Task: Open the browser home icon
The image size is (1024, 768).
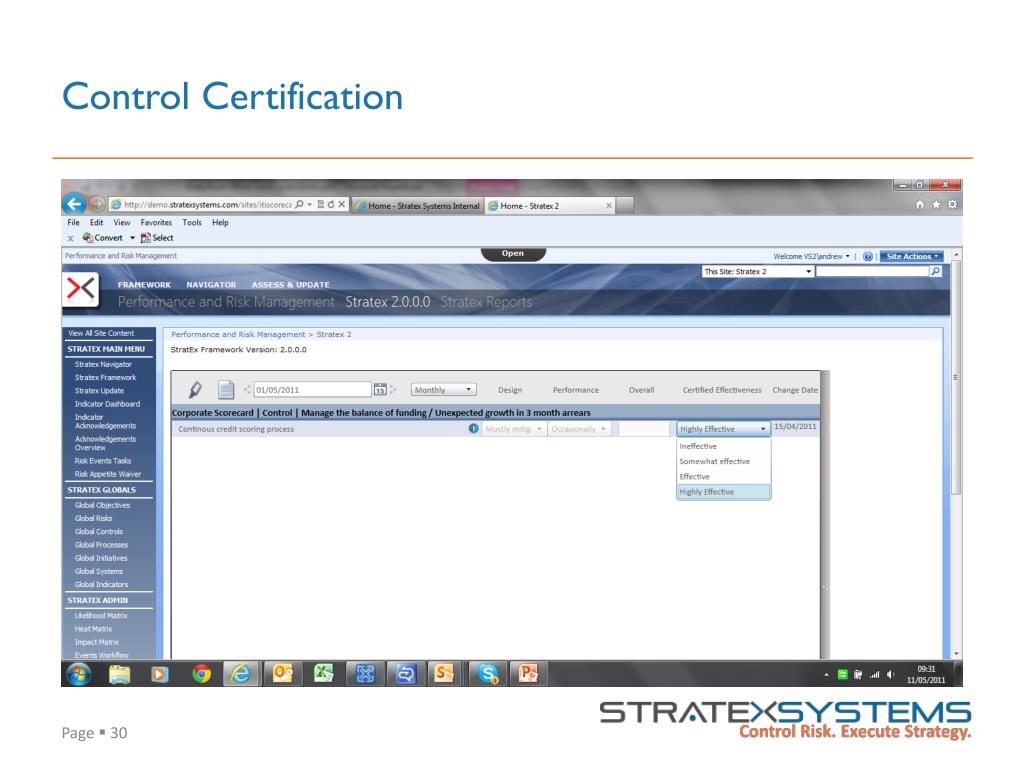Action: point(920,204)
